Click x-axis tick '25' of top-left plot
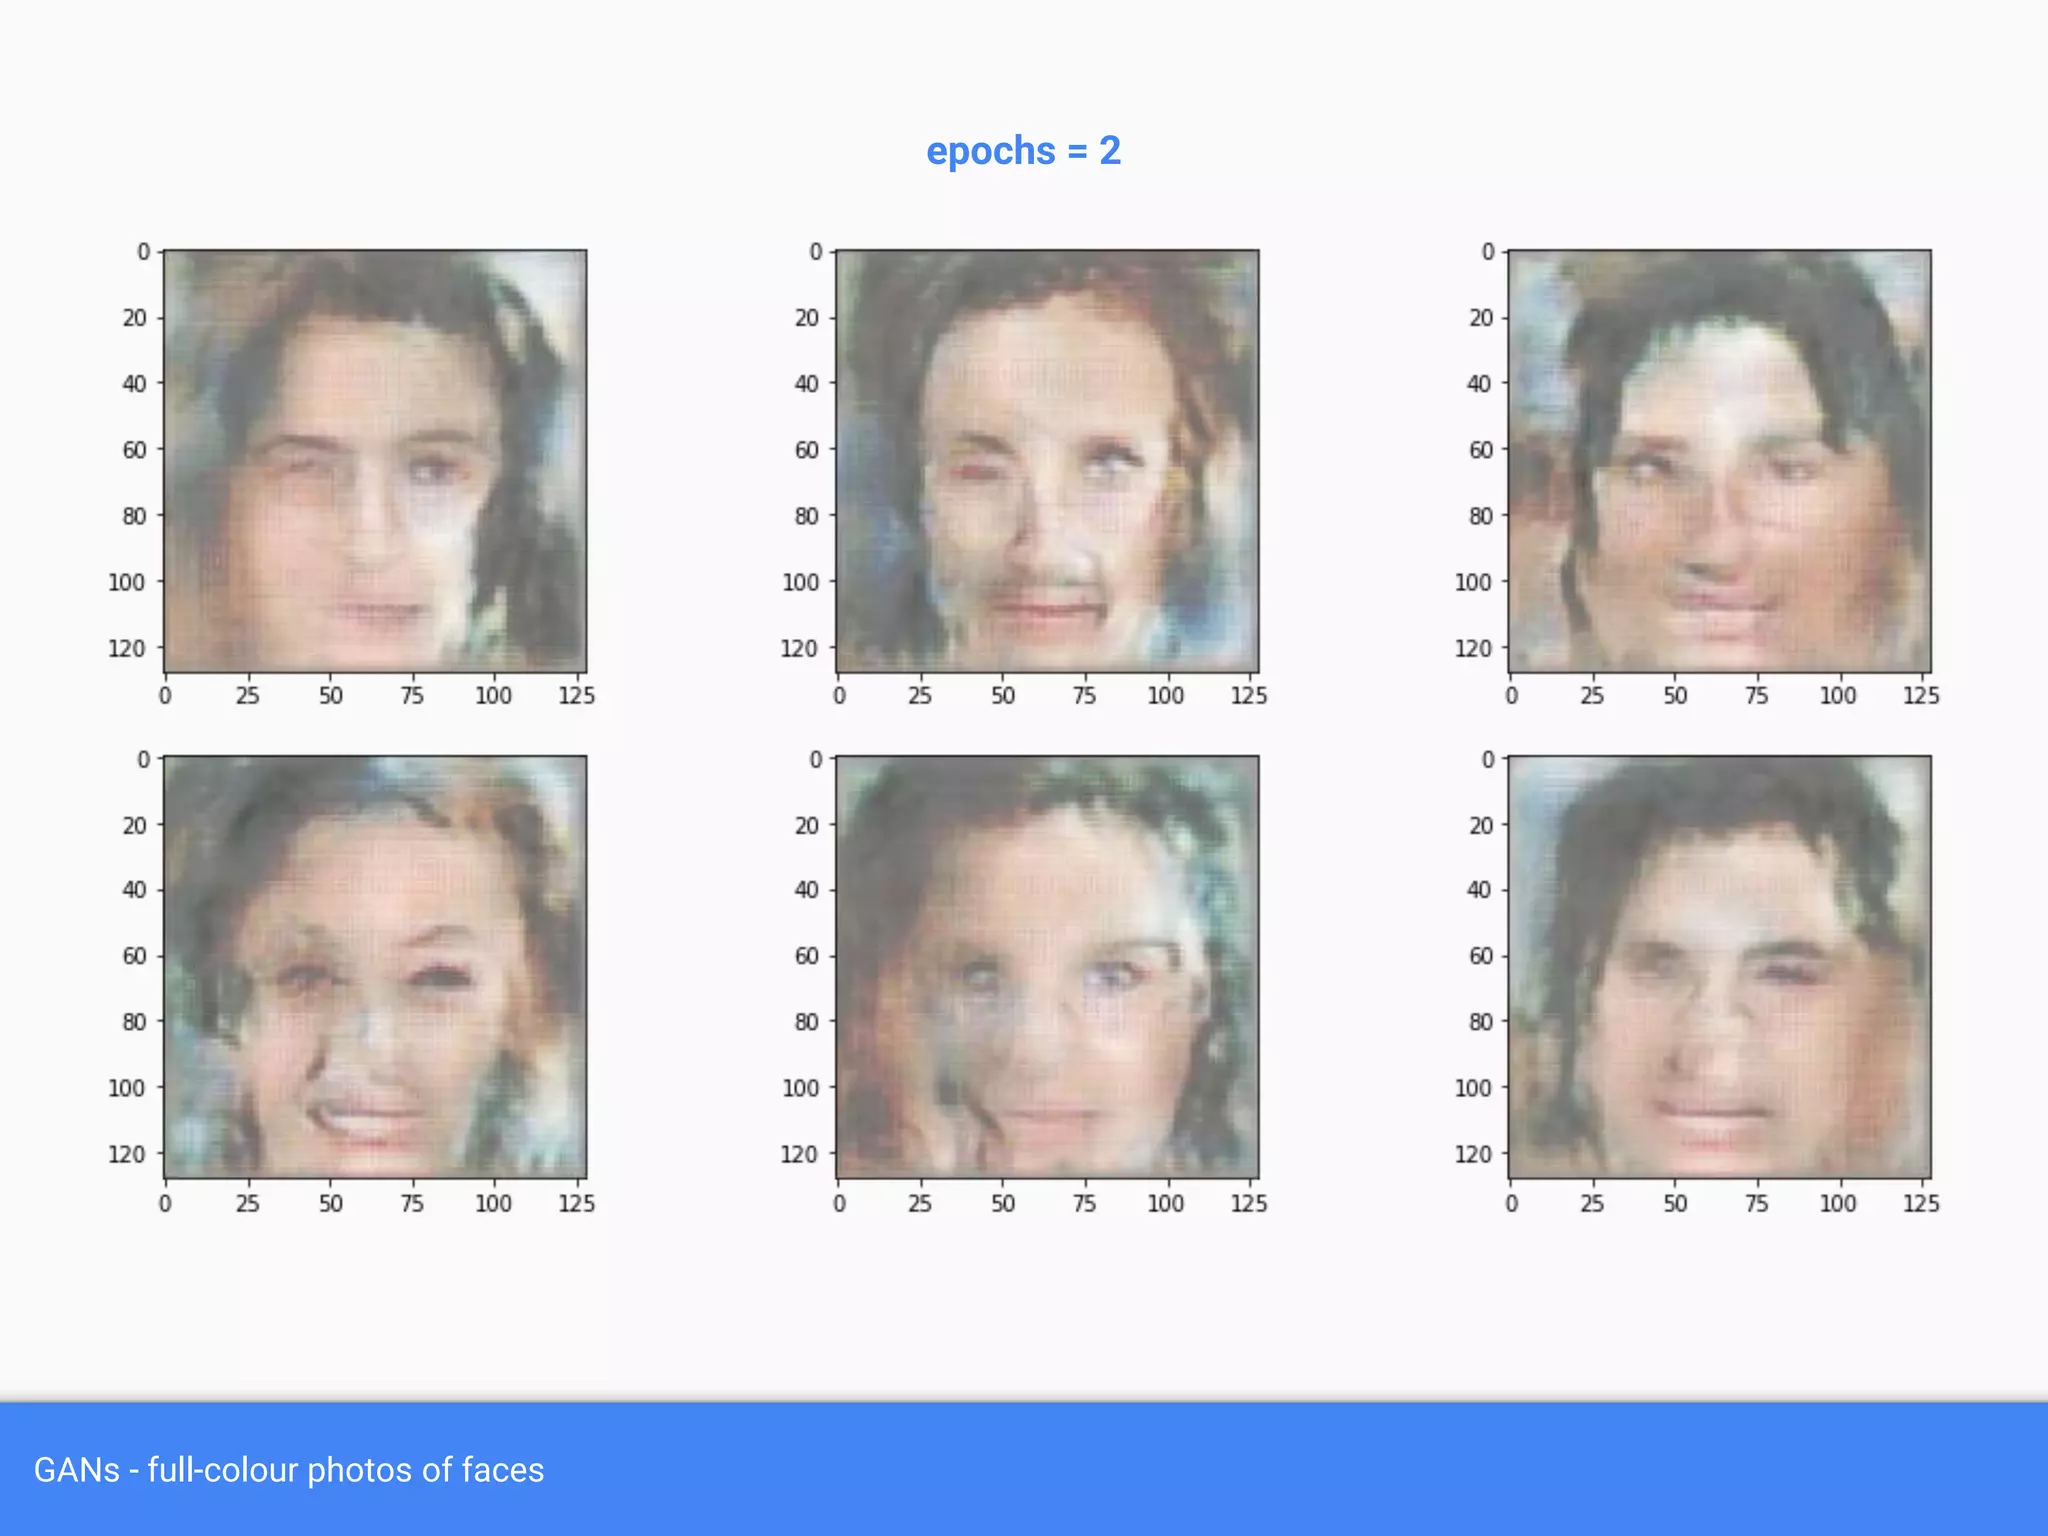The width and height of the screenshot is (2048, 1536). click(247, 696)
